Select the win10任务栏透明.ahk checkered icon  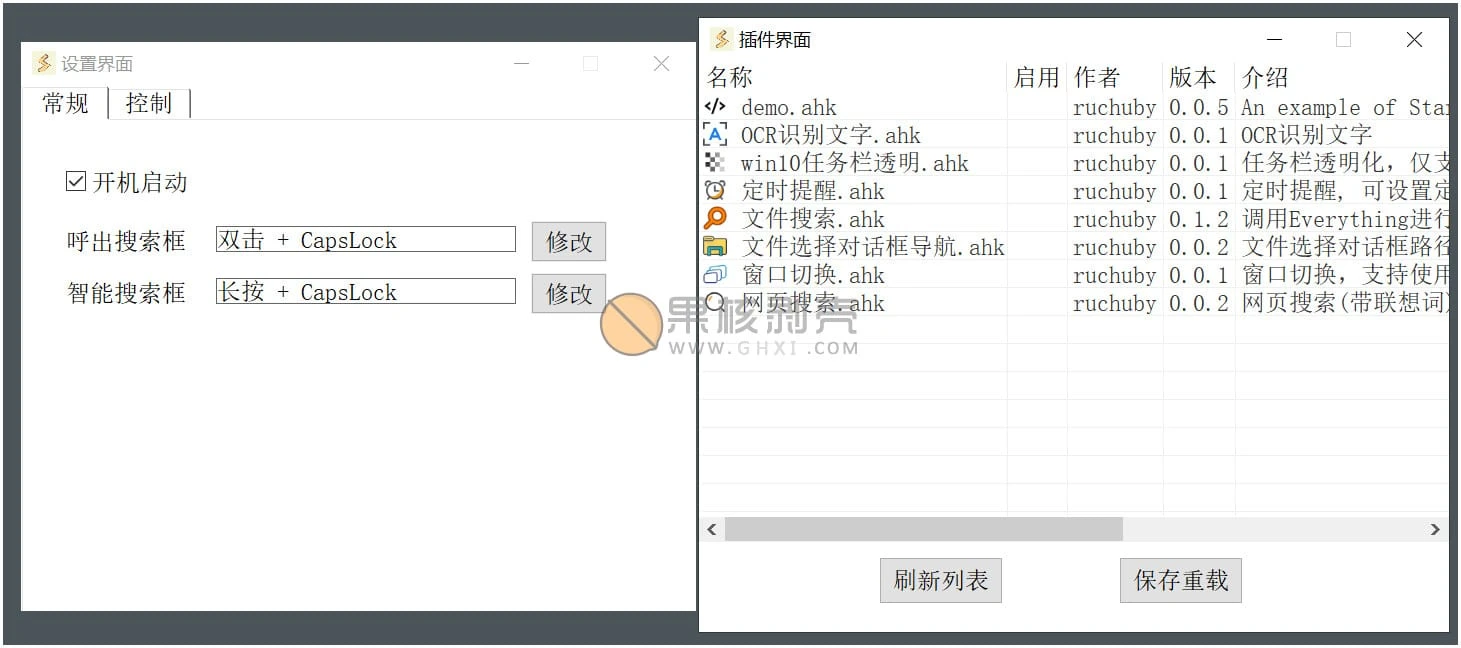pyautogui.click(x=715, y=163)
